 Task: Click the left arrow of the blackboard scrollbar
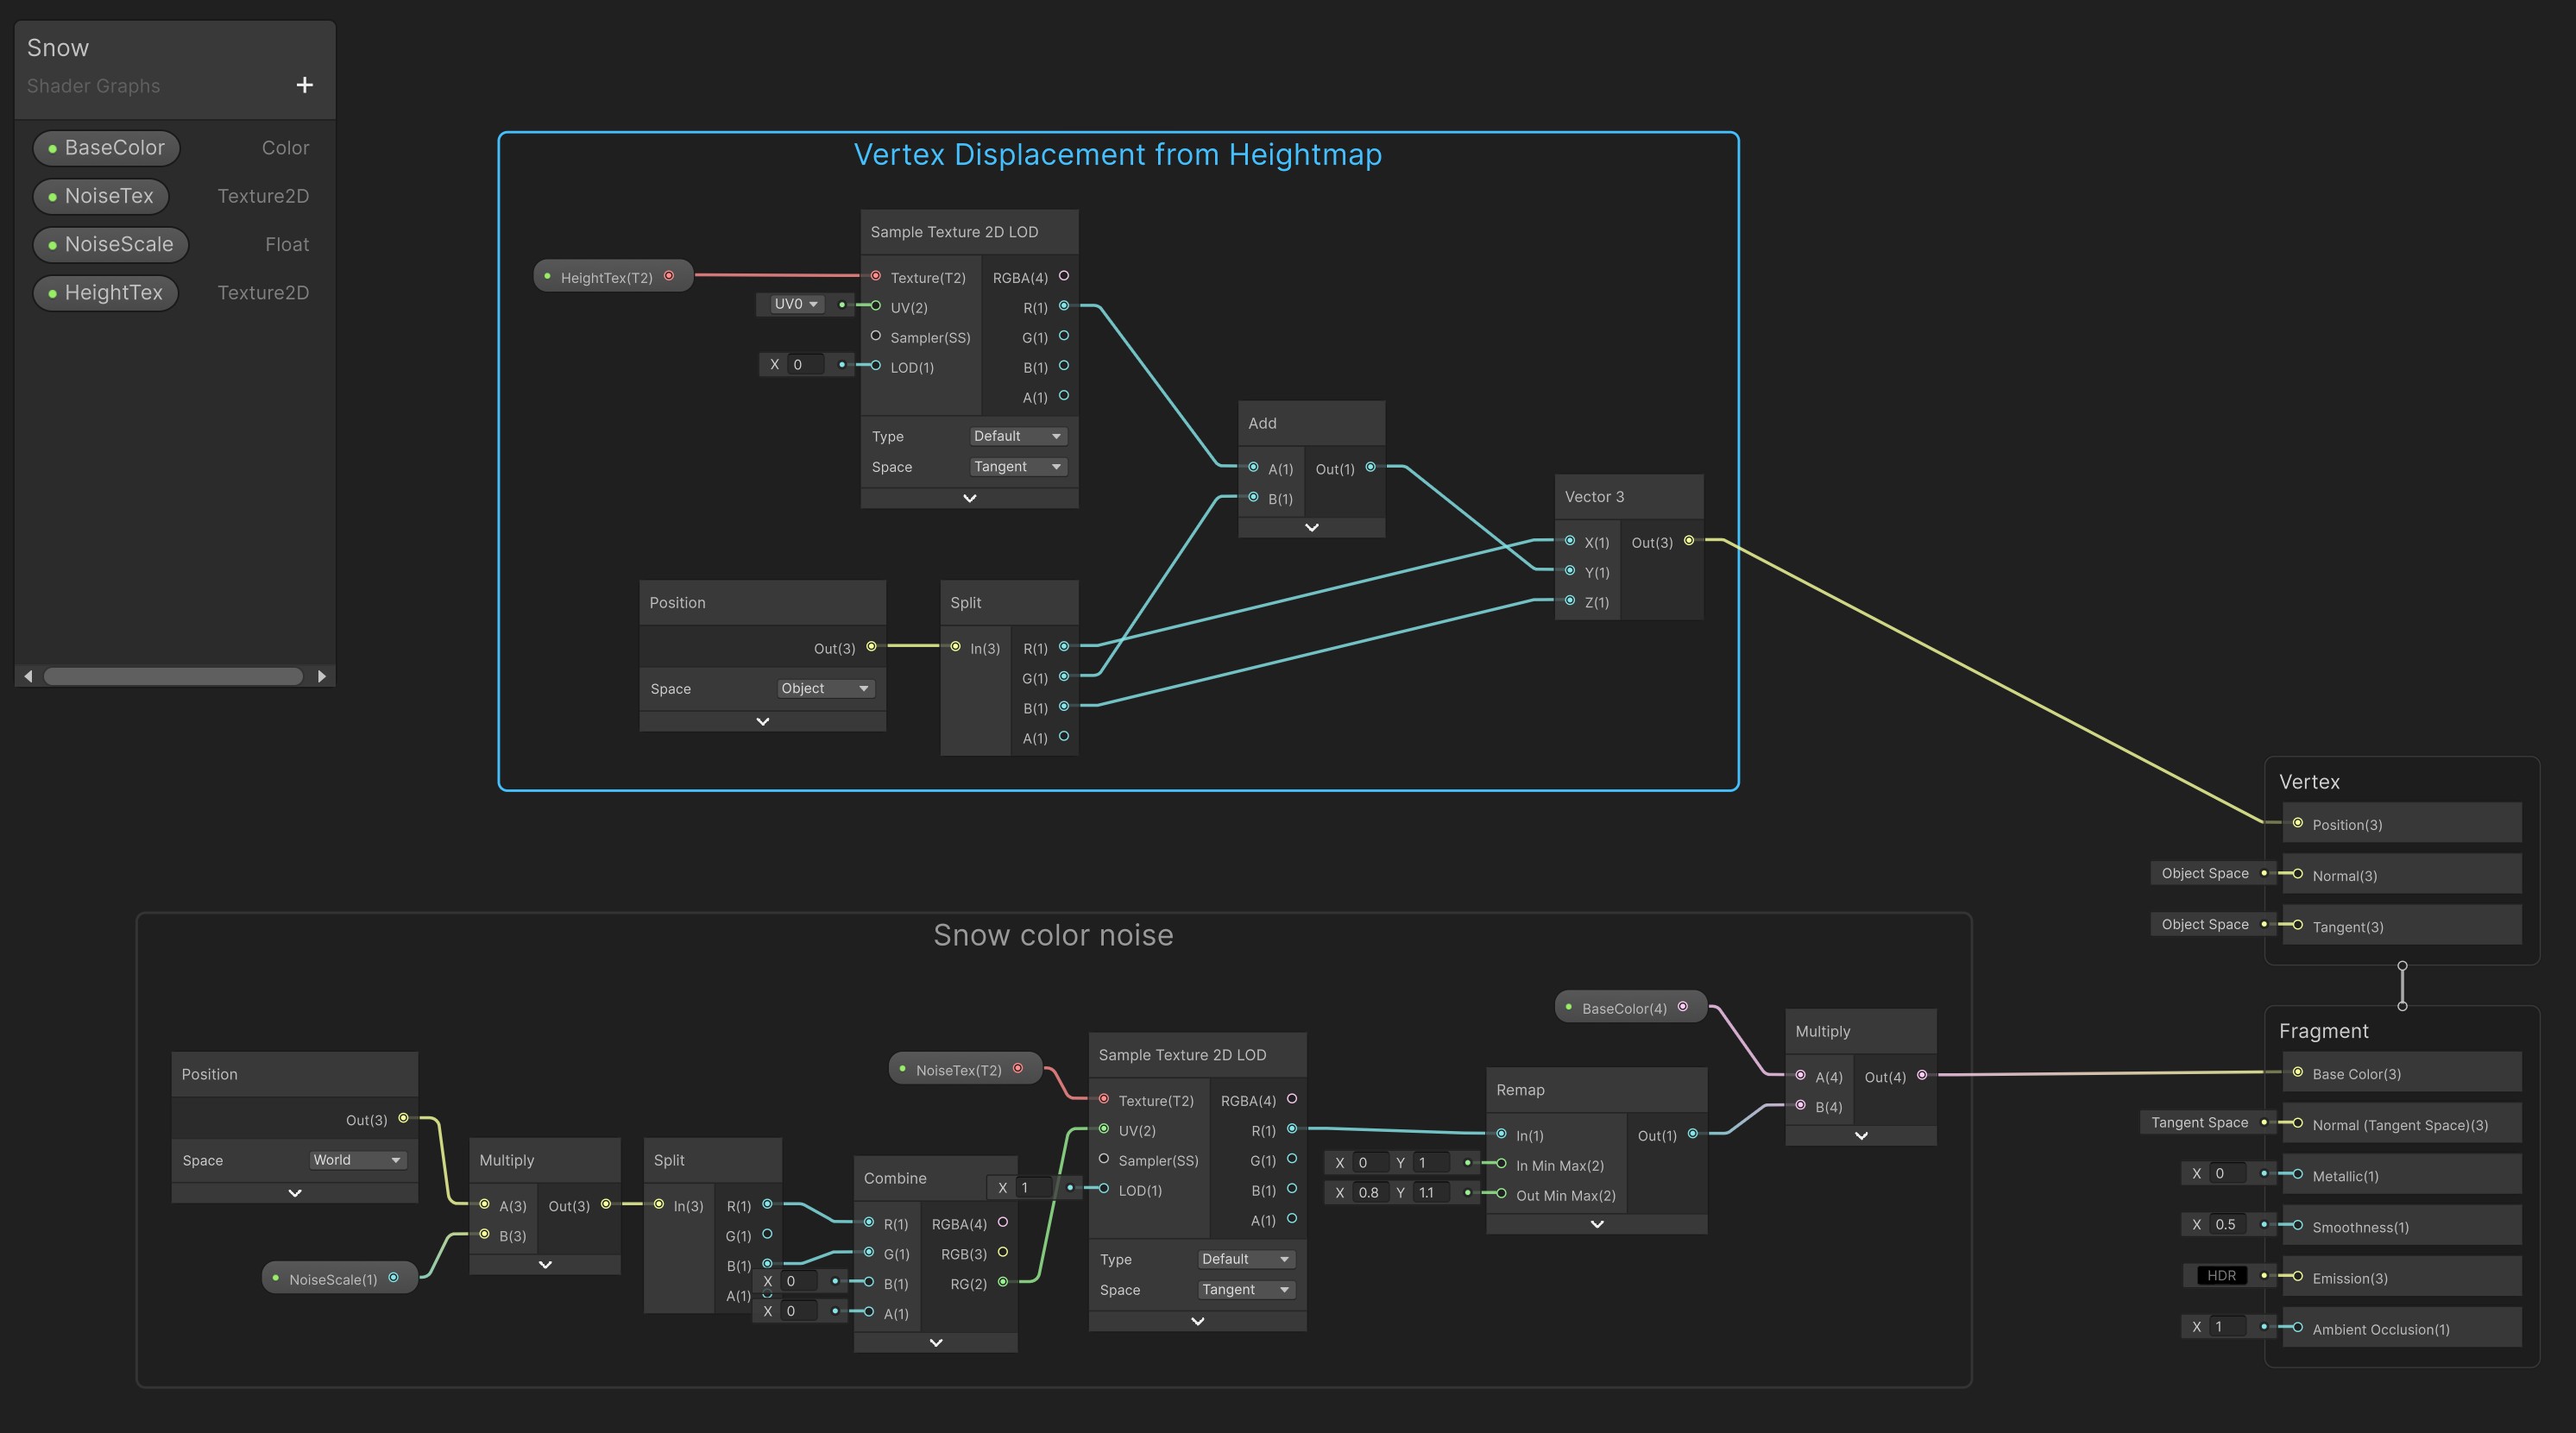28,676
